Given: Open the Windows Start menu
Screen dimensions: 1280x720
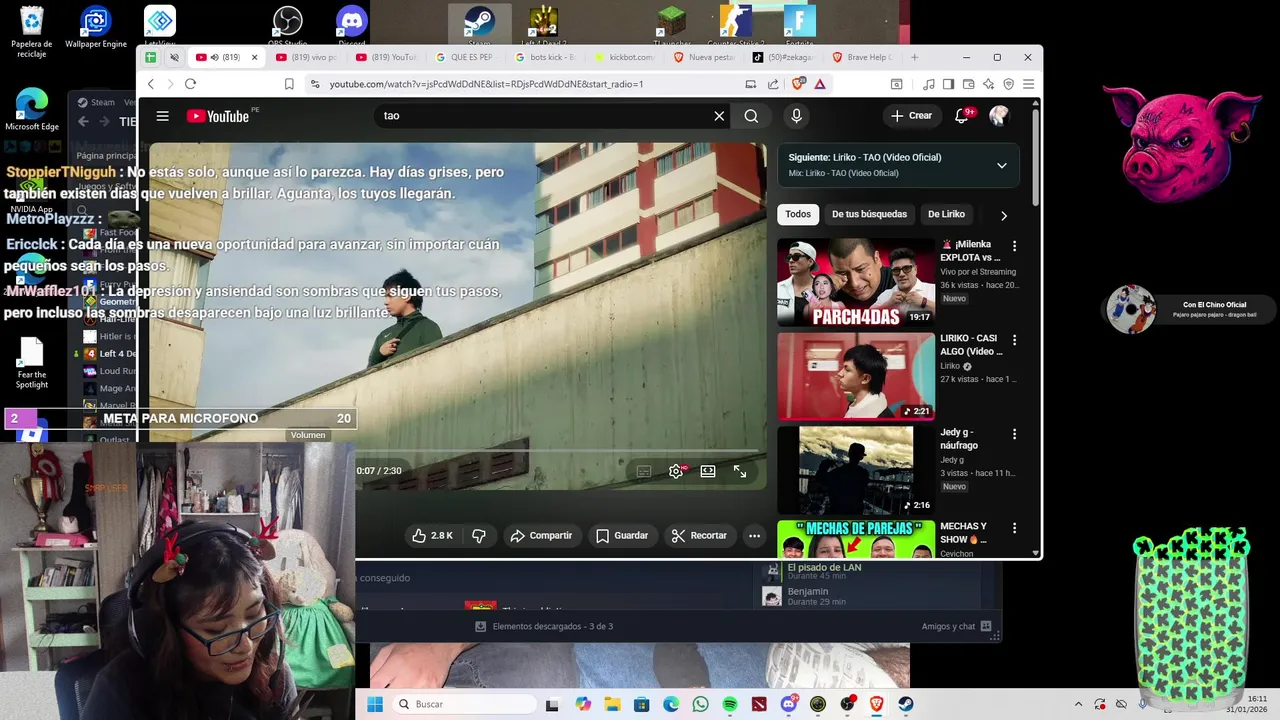Looking at the screenshot, I should click(374, 704).
